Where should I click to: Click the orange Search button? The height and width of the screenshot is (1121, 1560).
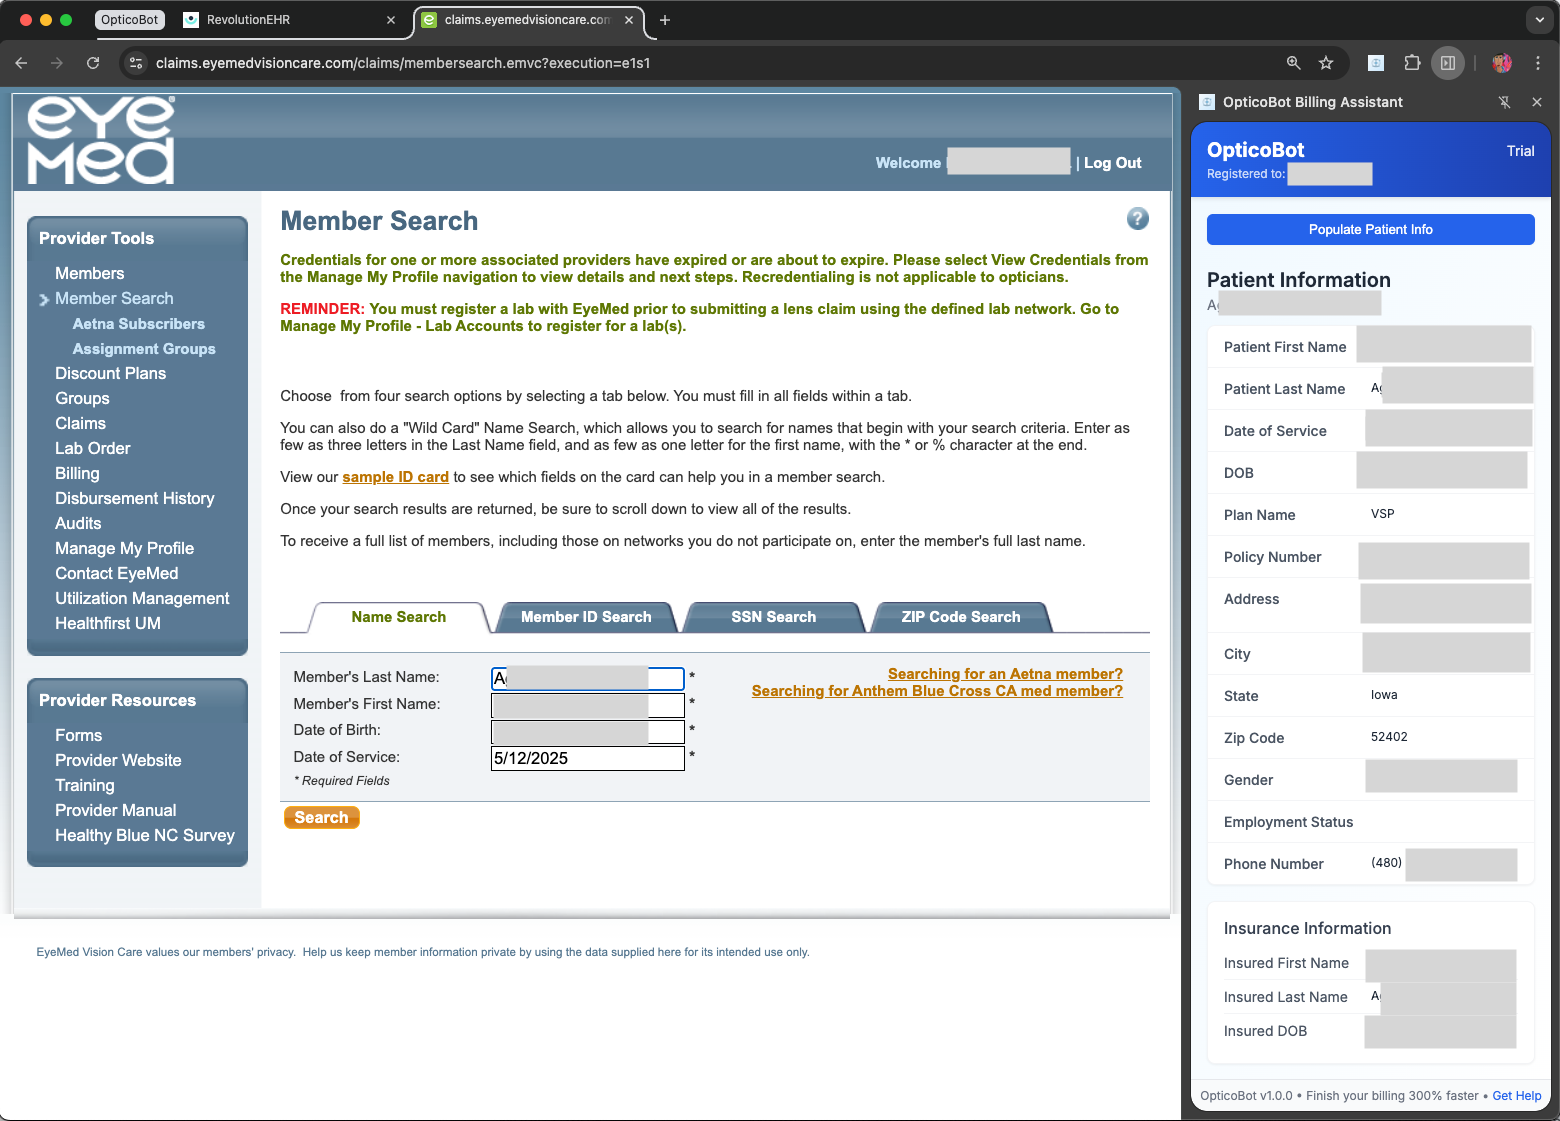tap(321, 817)
